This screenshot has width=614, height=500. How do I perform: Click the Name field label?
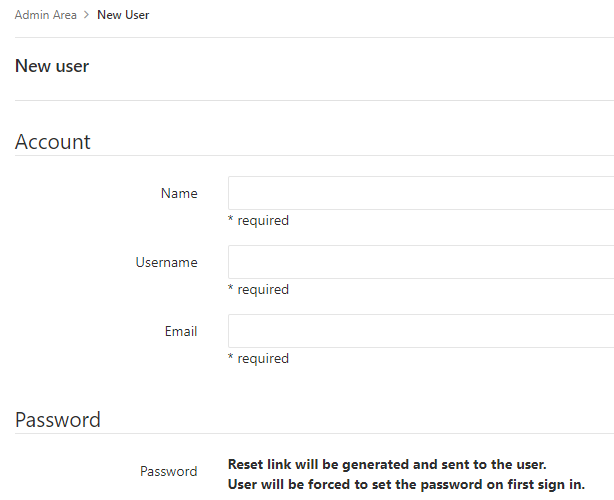(179, 193)
